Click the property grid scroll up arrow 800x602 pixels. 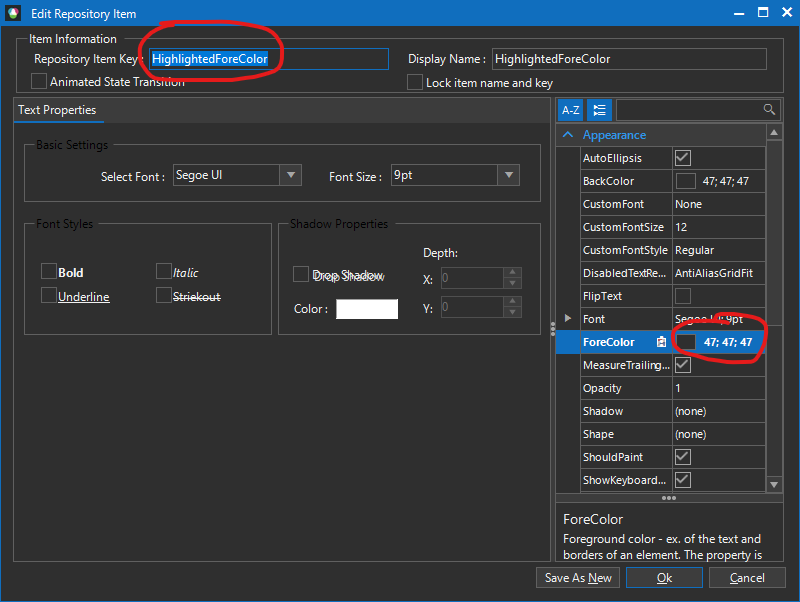[774, 134]
